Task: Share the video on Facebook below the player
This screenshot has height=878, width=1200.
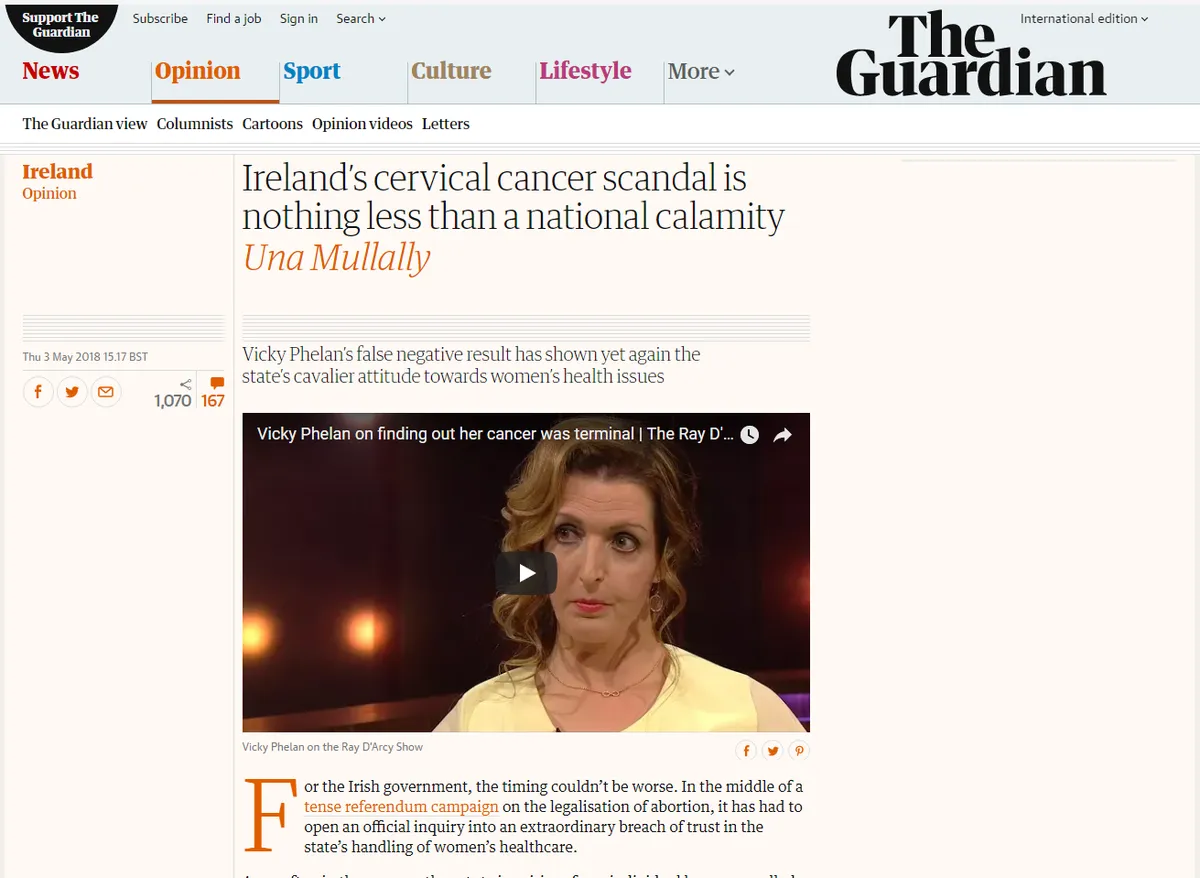Action: tap(746, 750)
